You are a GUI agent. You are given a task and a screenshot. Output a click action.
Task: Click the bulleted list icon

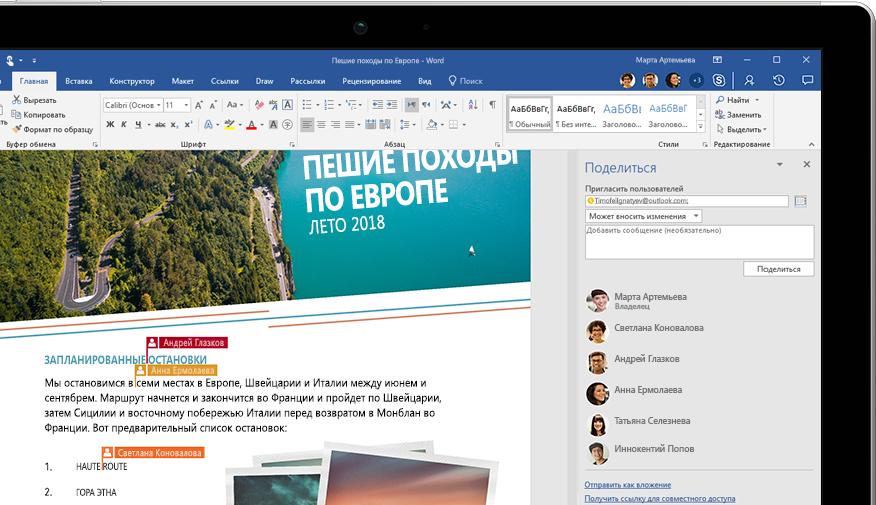coord(307,104)
